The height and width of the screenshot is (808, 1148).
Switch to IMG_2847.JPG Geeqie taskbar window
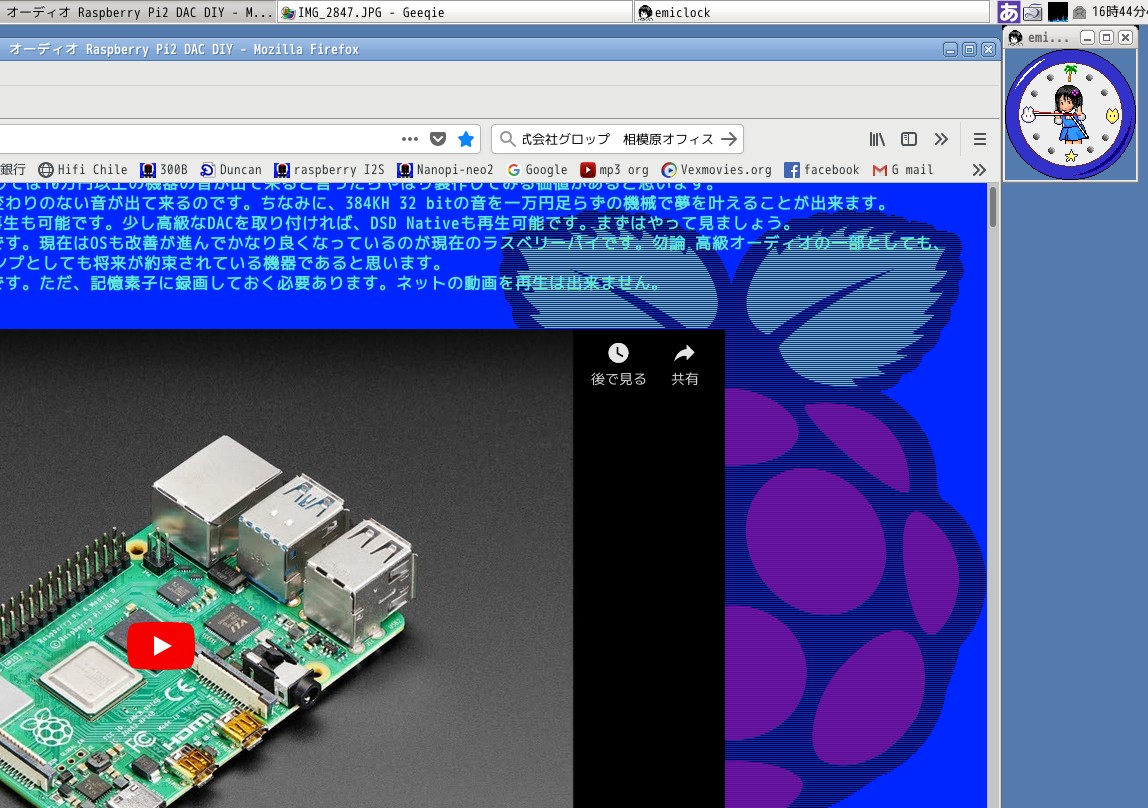coord(370,12)
